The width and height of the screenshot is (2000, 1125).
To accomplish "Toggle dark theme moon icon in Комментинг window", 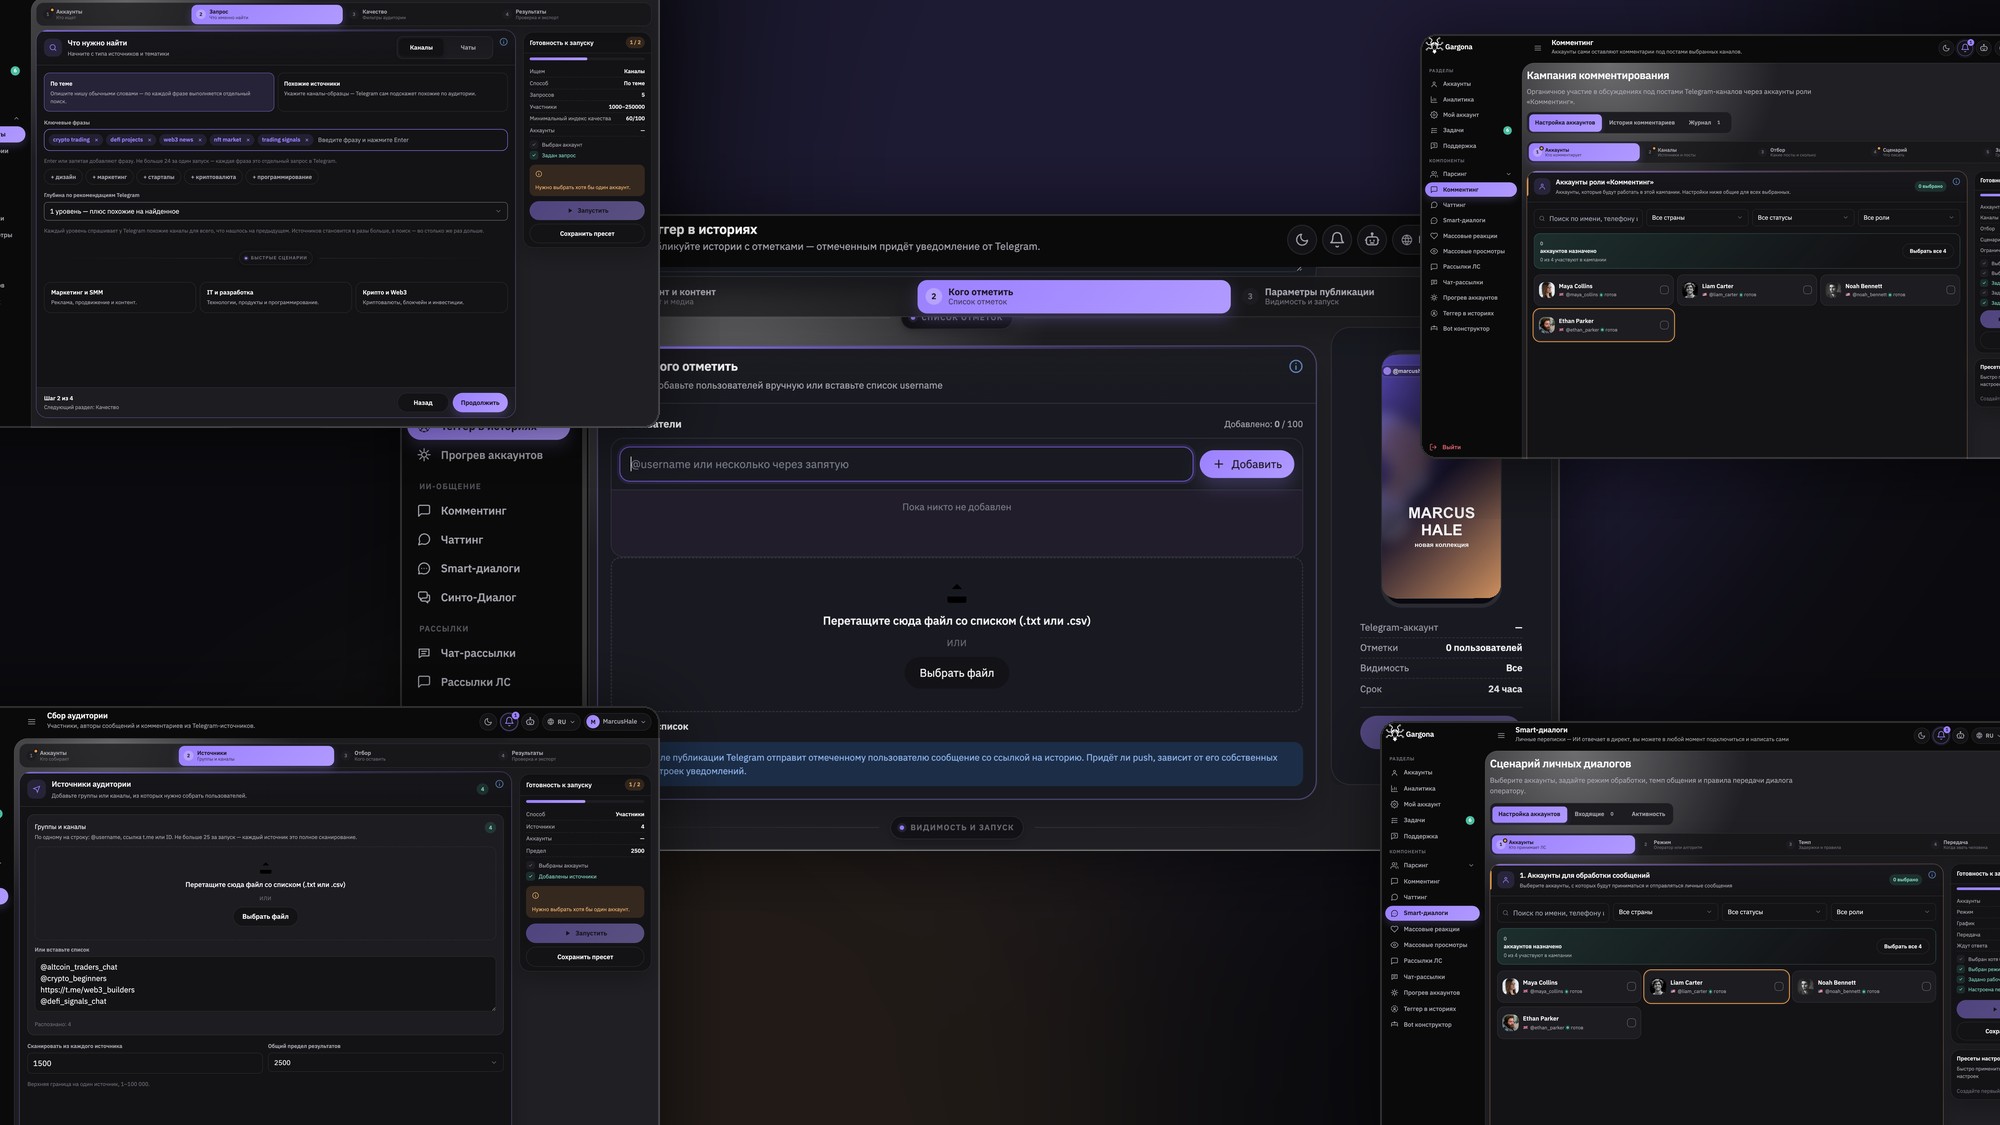I will click(1946, 48).
